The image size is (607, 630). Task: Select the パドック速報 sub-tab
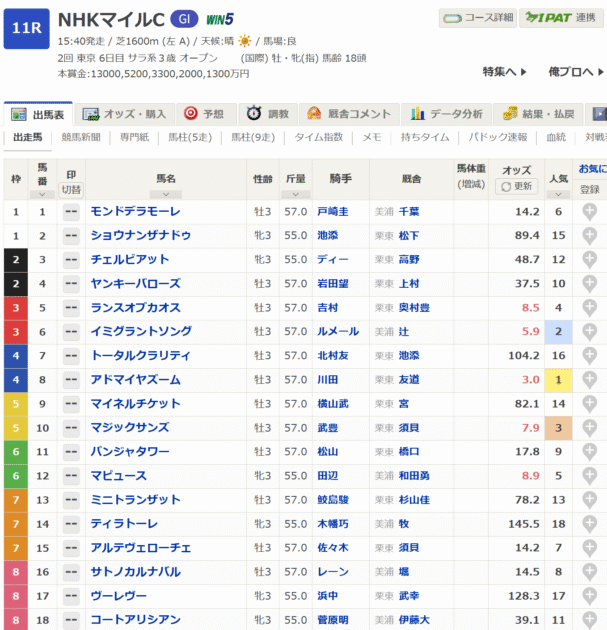pyautogui.click(x=498, y=137)
